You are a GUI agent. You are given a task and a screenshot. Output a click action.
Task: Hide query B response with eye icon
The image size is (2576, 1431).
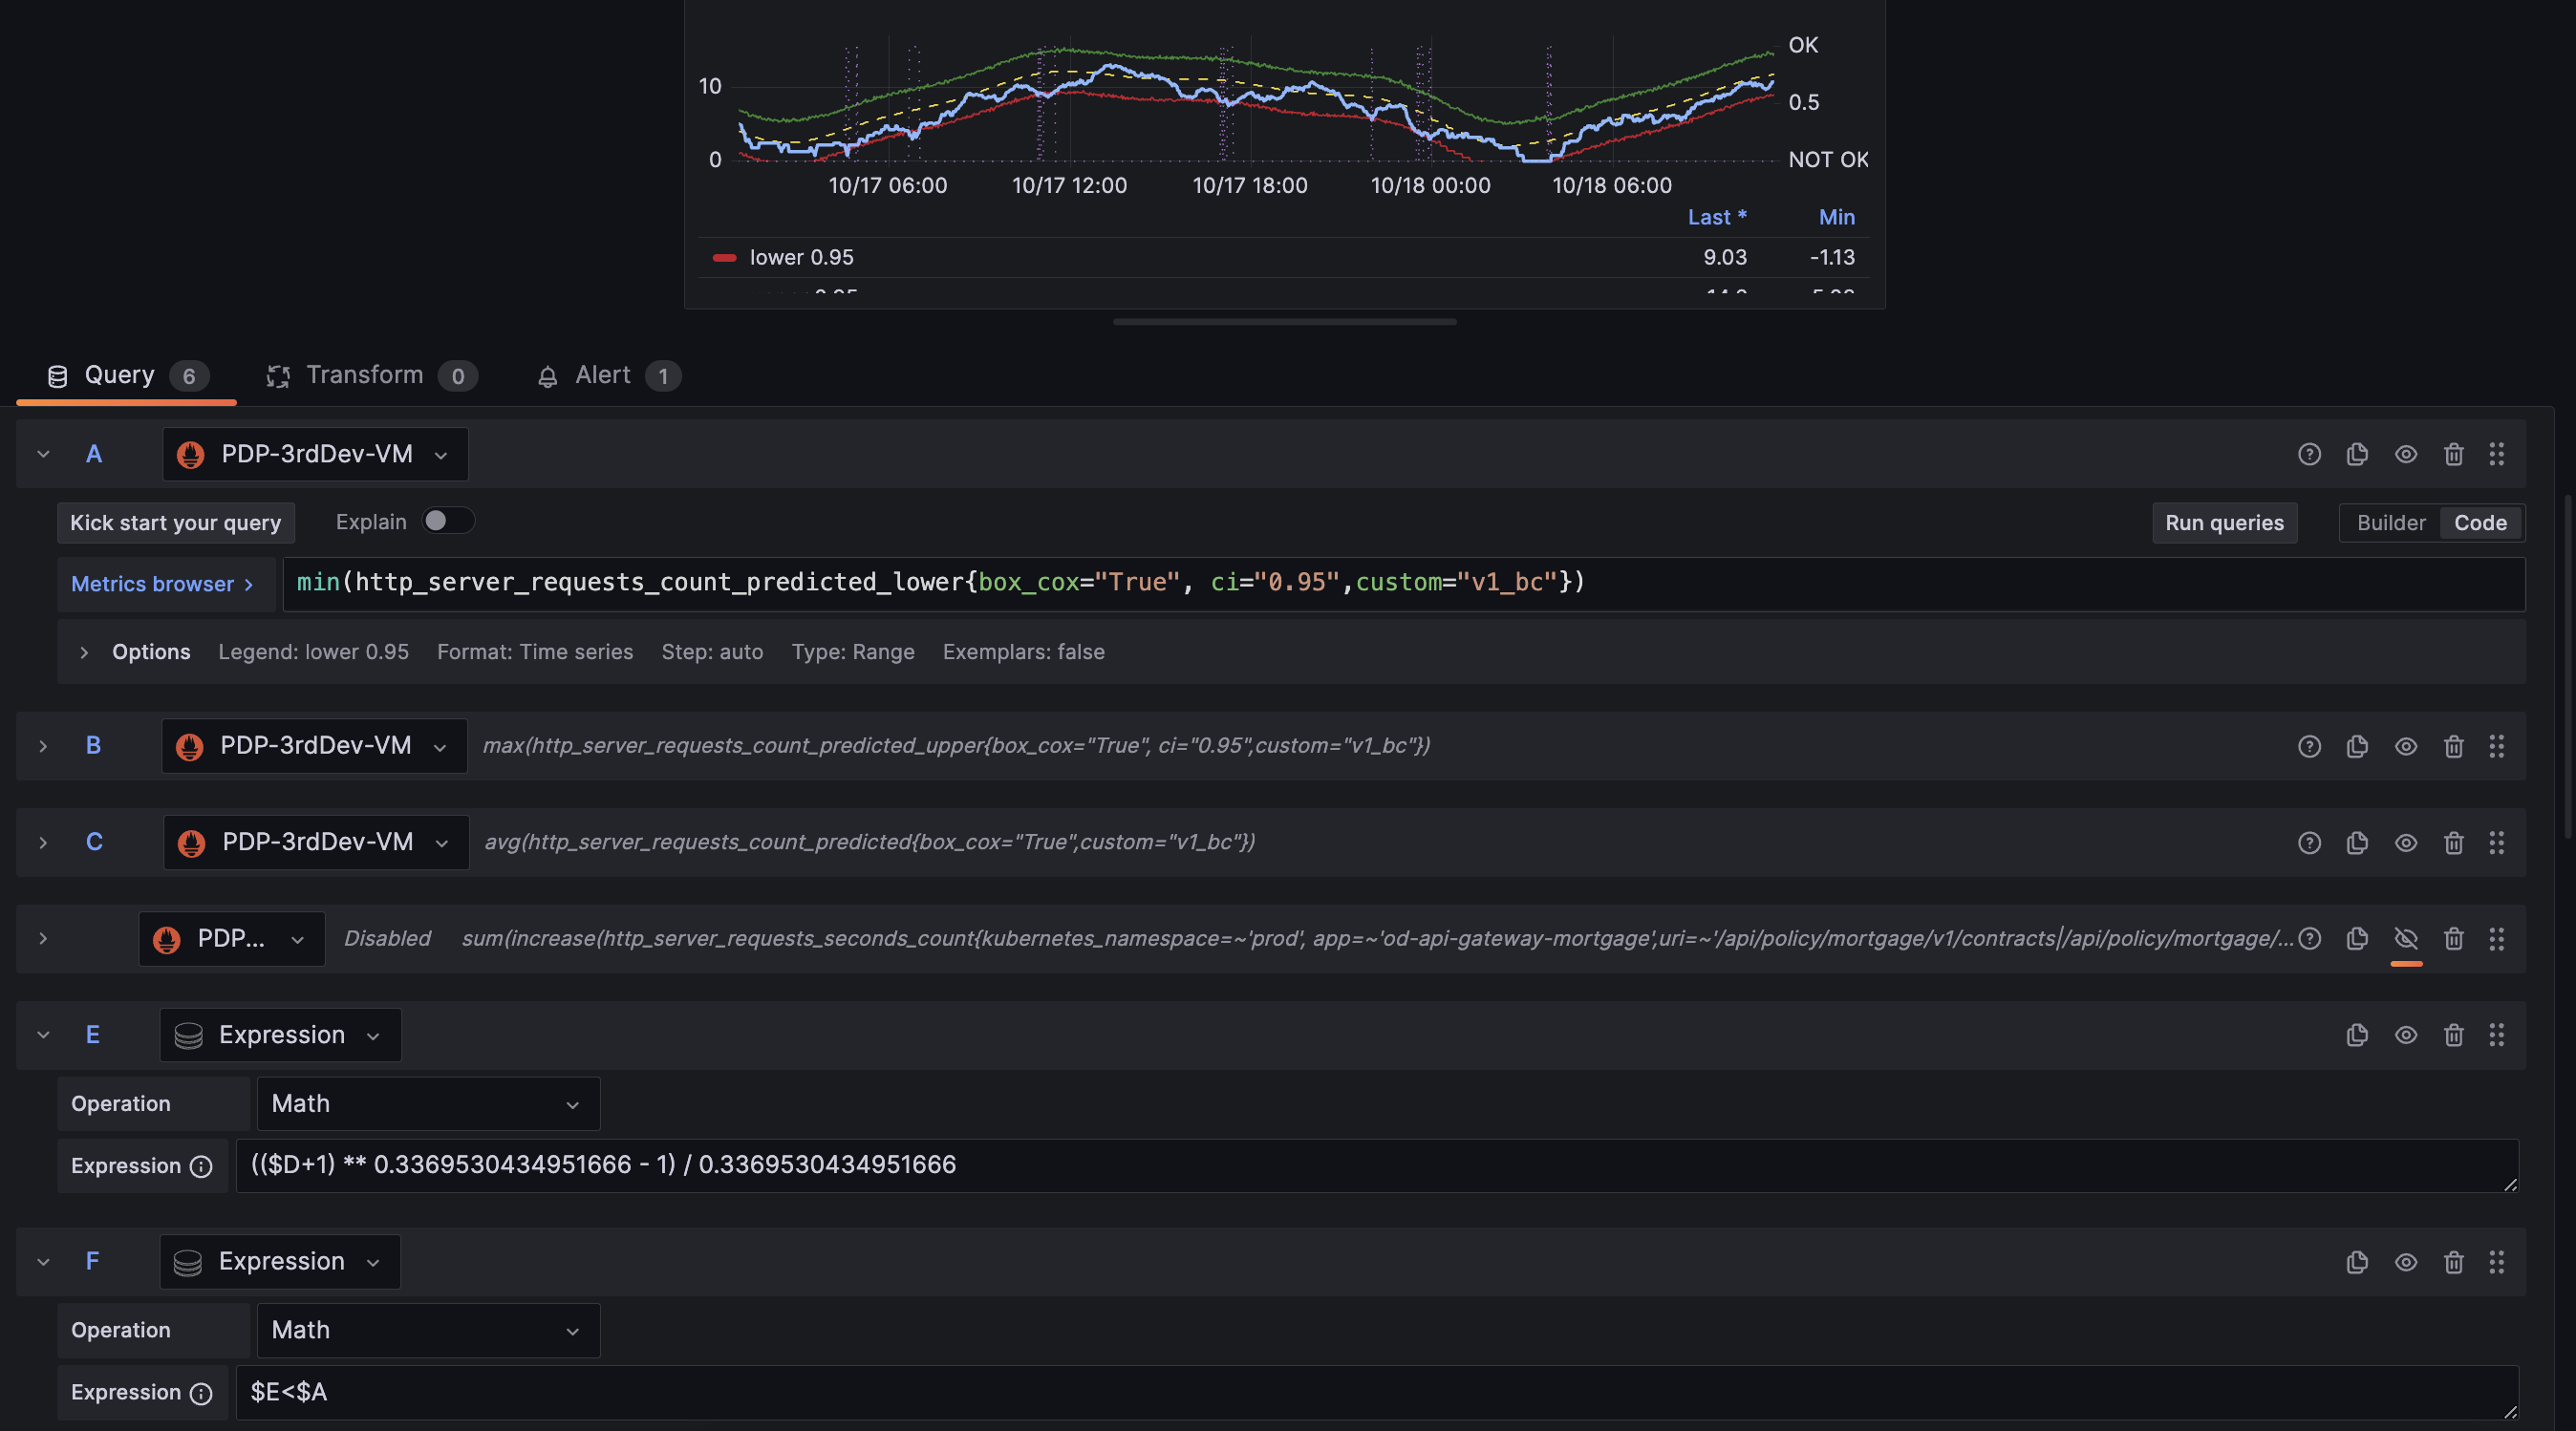click(x=2406, y=746)
